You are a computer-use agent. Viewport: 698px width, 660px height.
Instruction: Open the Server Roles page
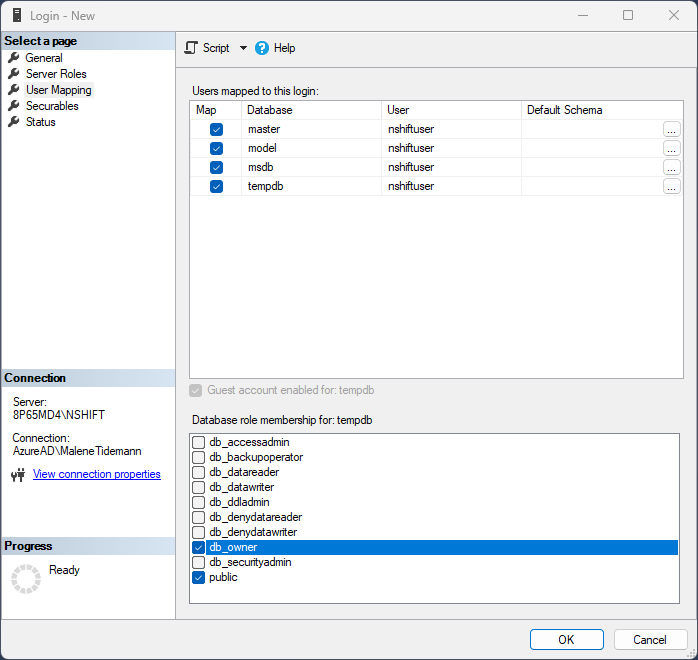tap(56, 74)
